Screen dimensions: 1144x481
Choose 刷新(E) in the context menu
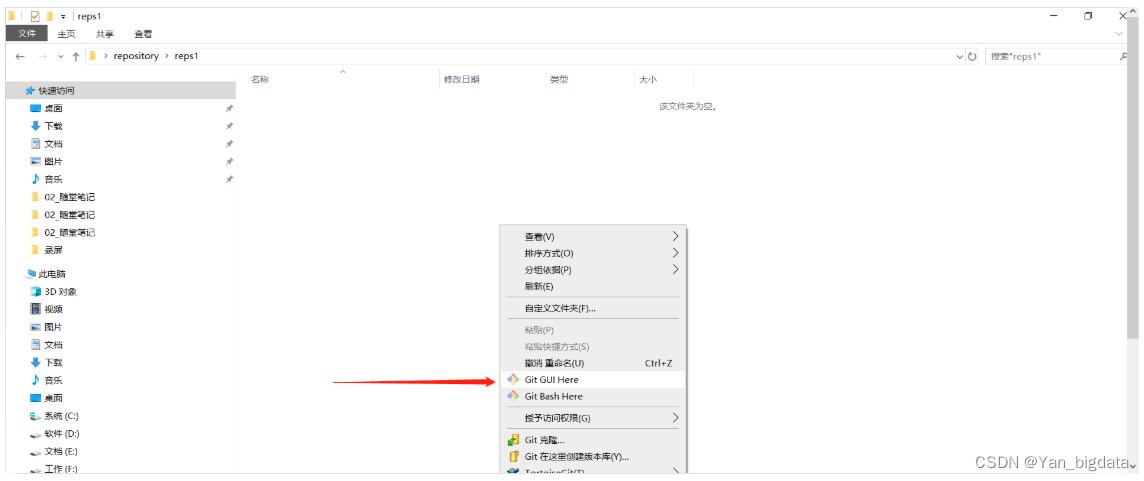(593, 286)
